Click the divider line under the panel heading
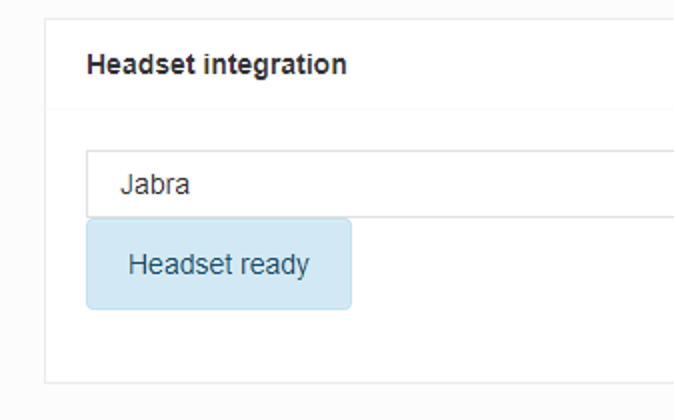The image size is (676, 420). (360, 109)
